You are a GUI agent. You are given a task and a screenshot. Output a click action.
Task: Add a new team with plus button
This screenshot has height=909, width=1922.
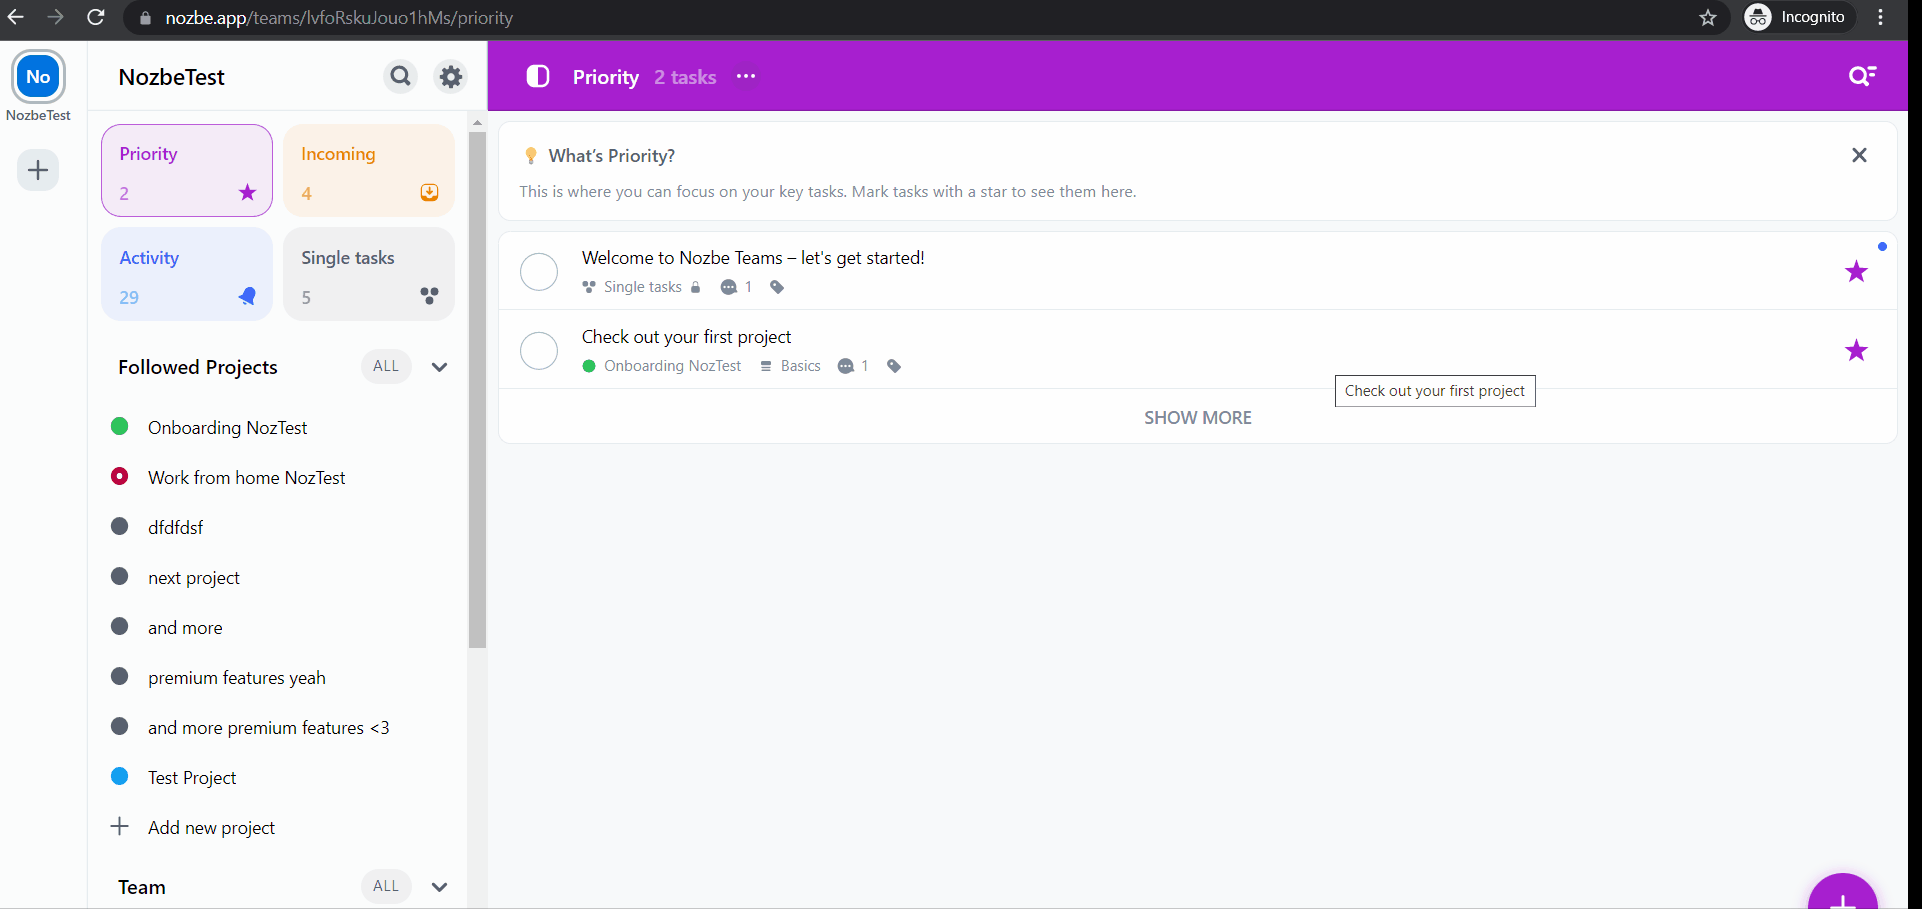38,170
